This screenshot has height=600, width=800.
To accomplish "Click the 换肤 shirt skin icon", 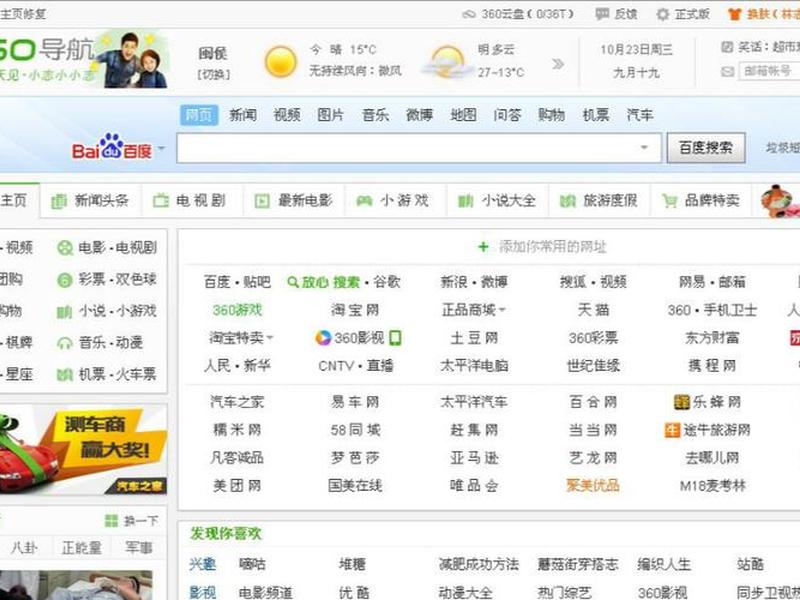I will [x=734, y=14].
